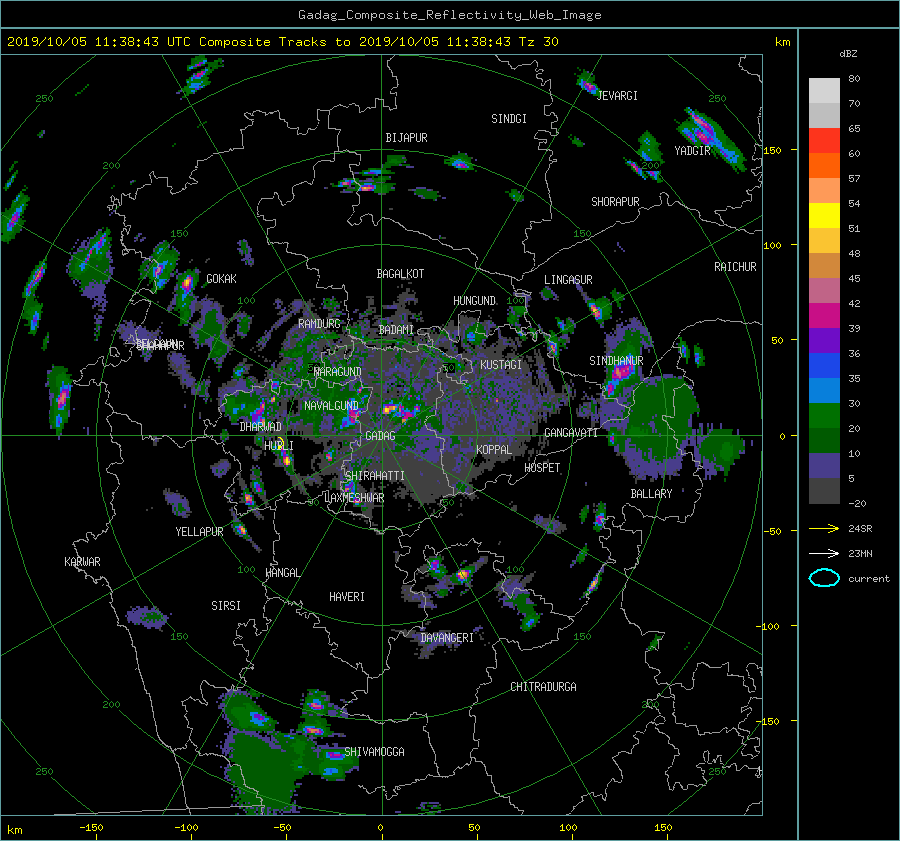
Task: Pick the bright green 30-20 dBZ swatch
Action: [x=824, y=416]
